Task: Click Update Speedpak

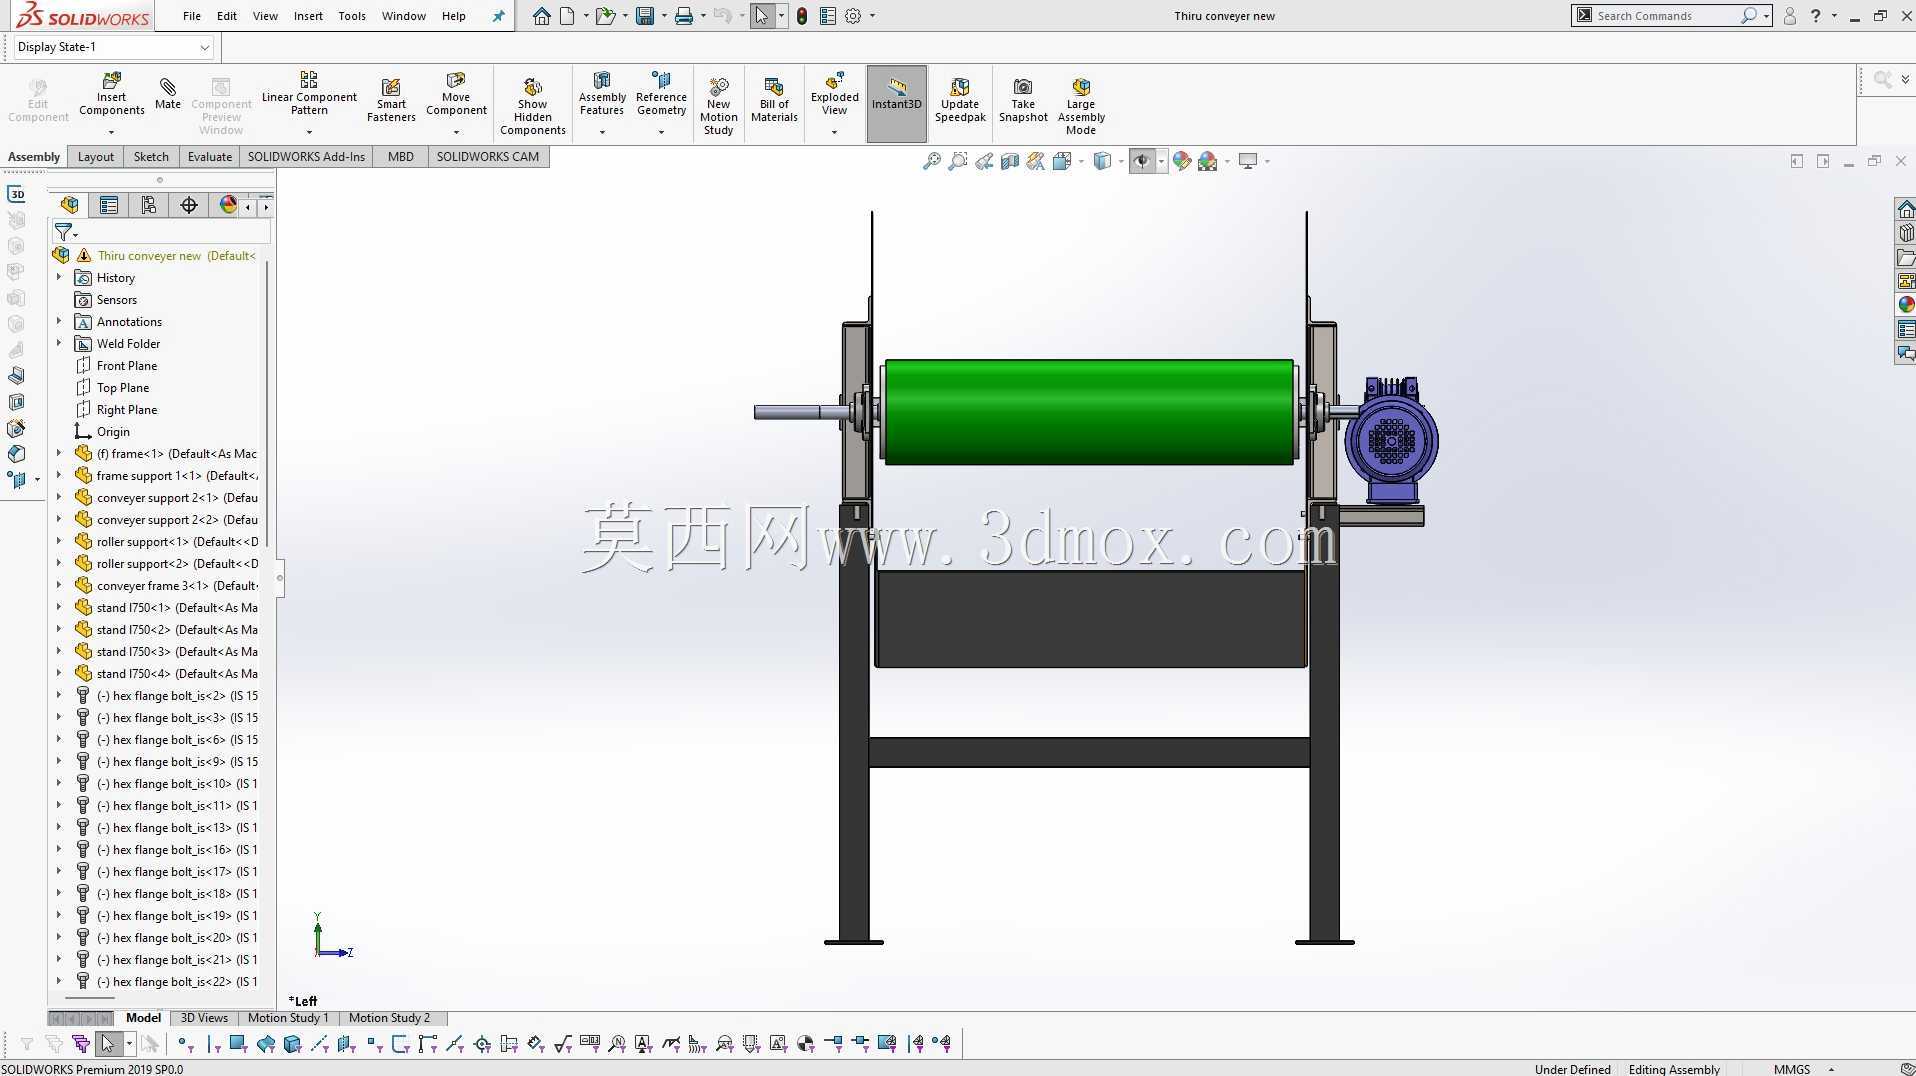Action: (960, 100)
